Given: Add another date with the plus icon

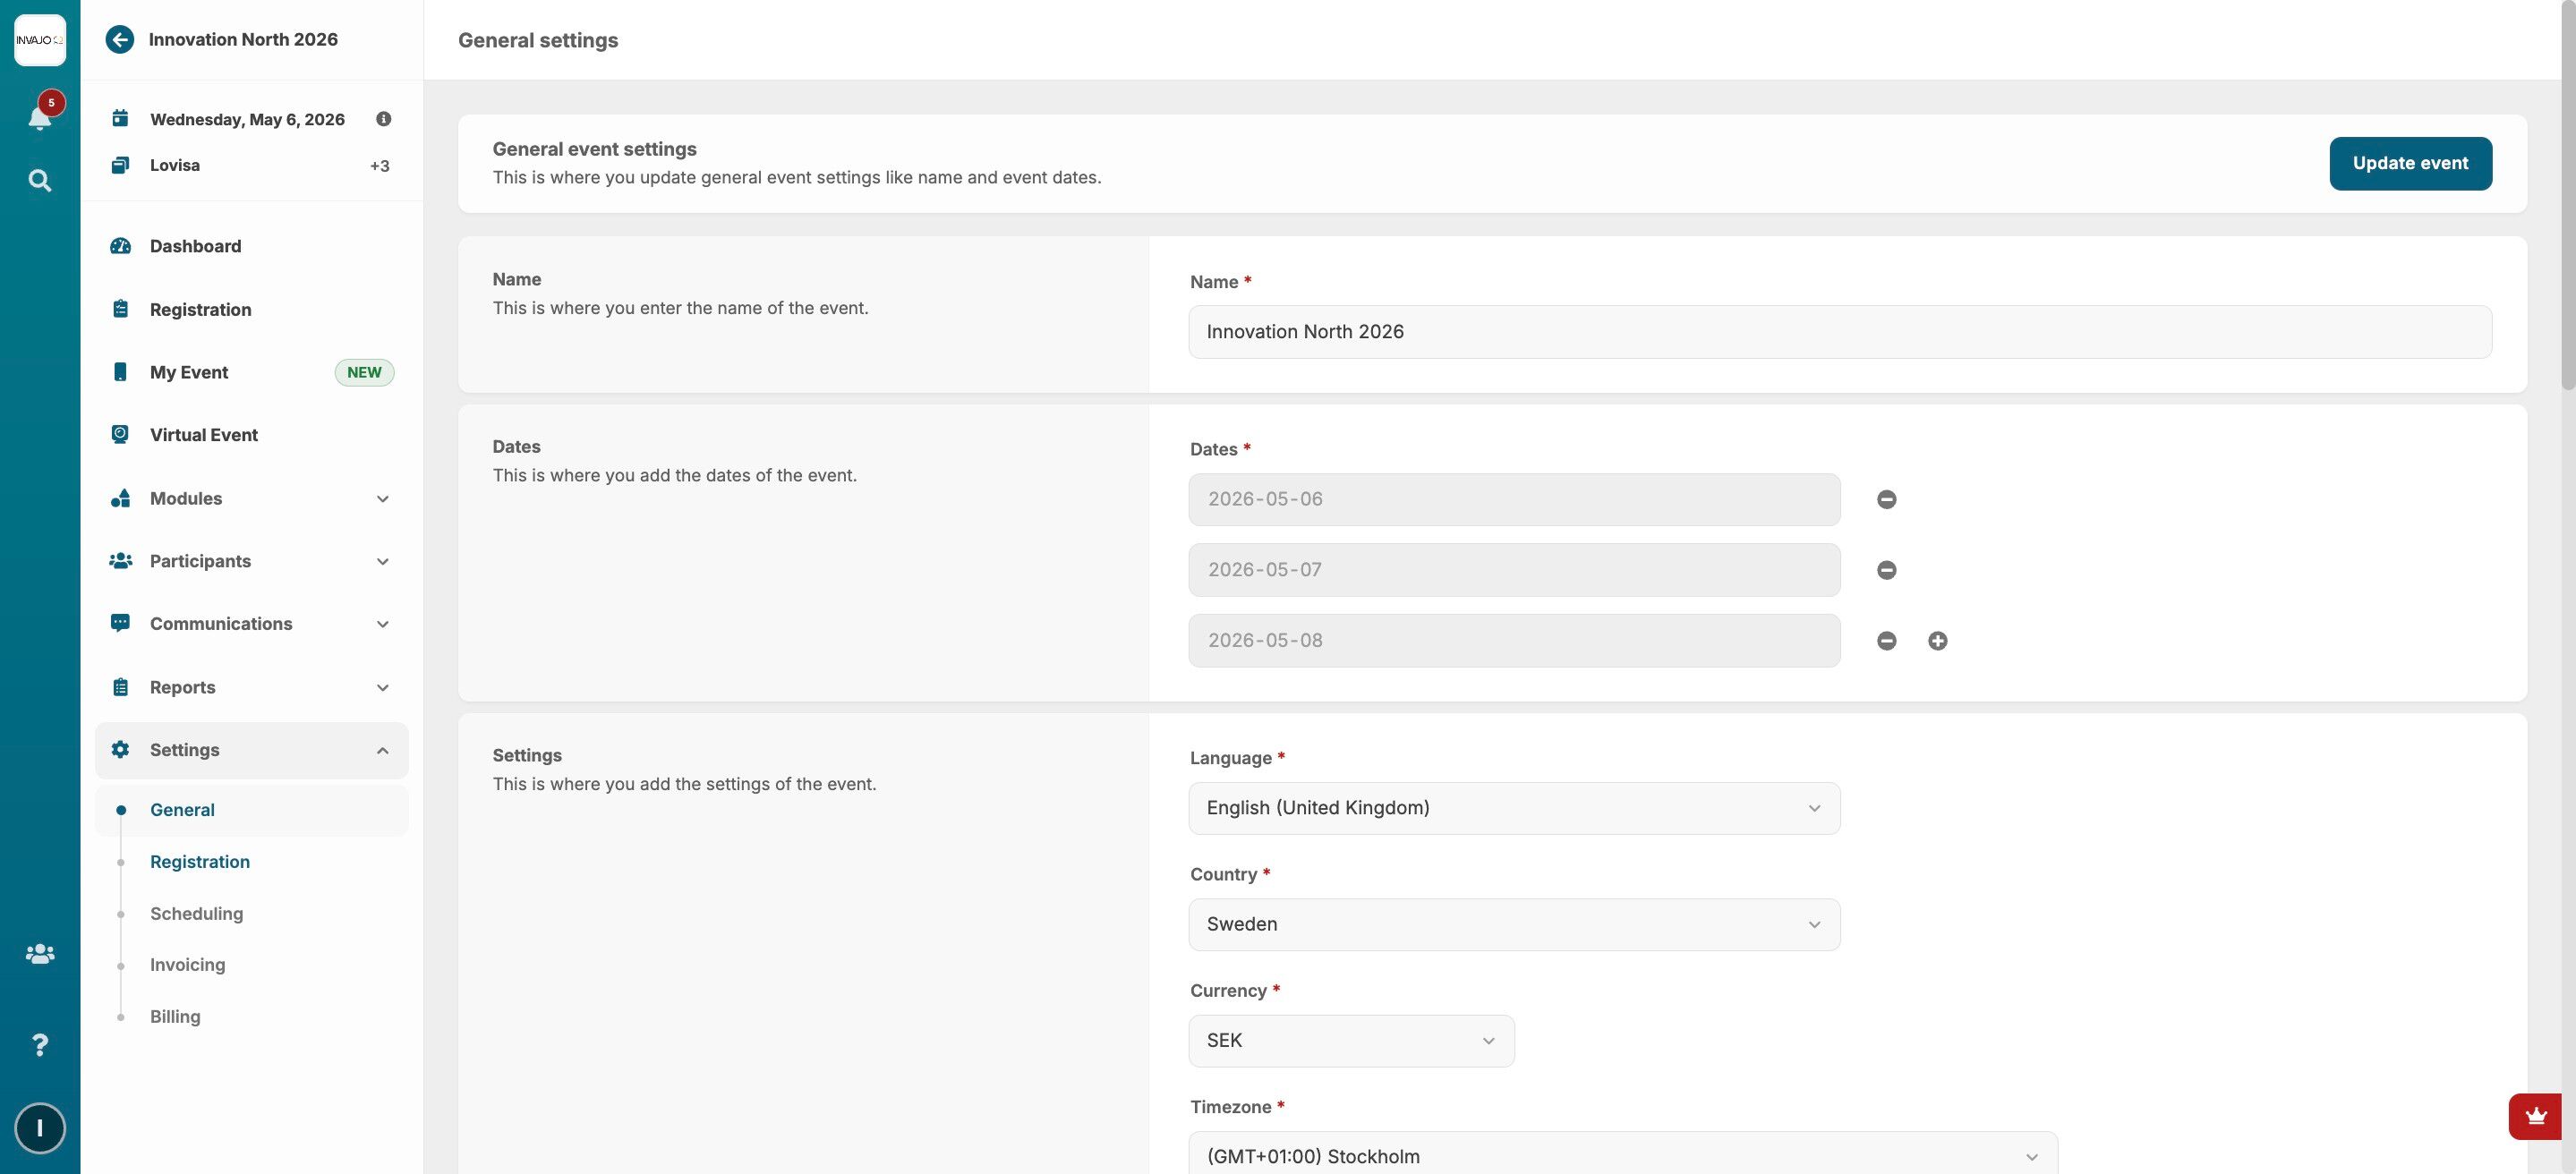Looking at the screenshot, I should point(1937,641).
